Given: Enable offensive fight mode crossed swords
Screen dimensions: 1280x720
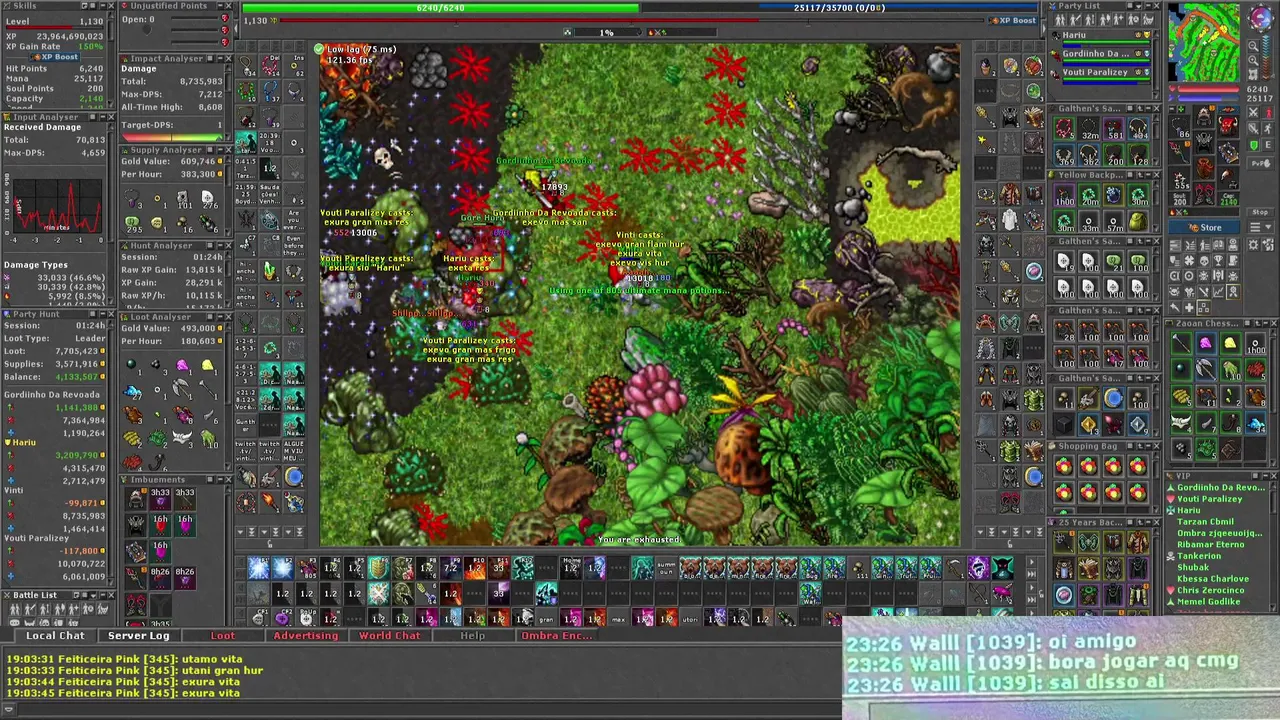Looking at the screenshot, I should click(x=1253, y=112).
